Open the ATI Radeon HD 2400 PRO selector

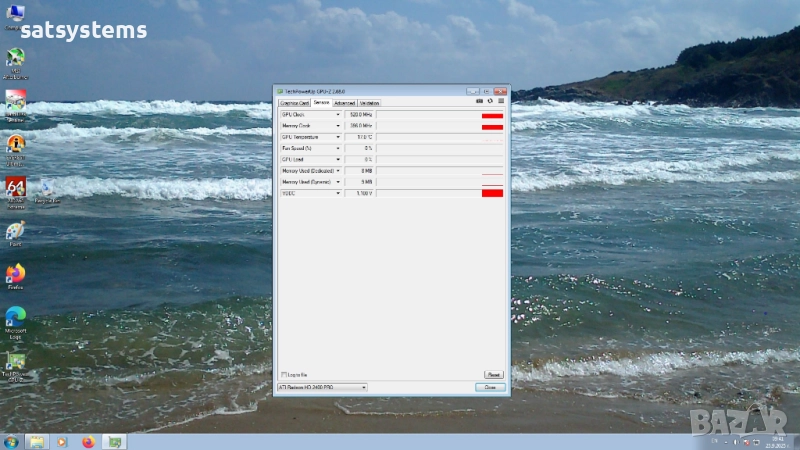pos(323,387)
